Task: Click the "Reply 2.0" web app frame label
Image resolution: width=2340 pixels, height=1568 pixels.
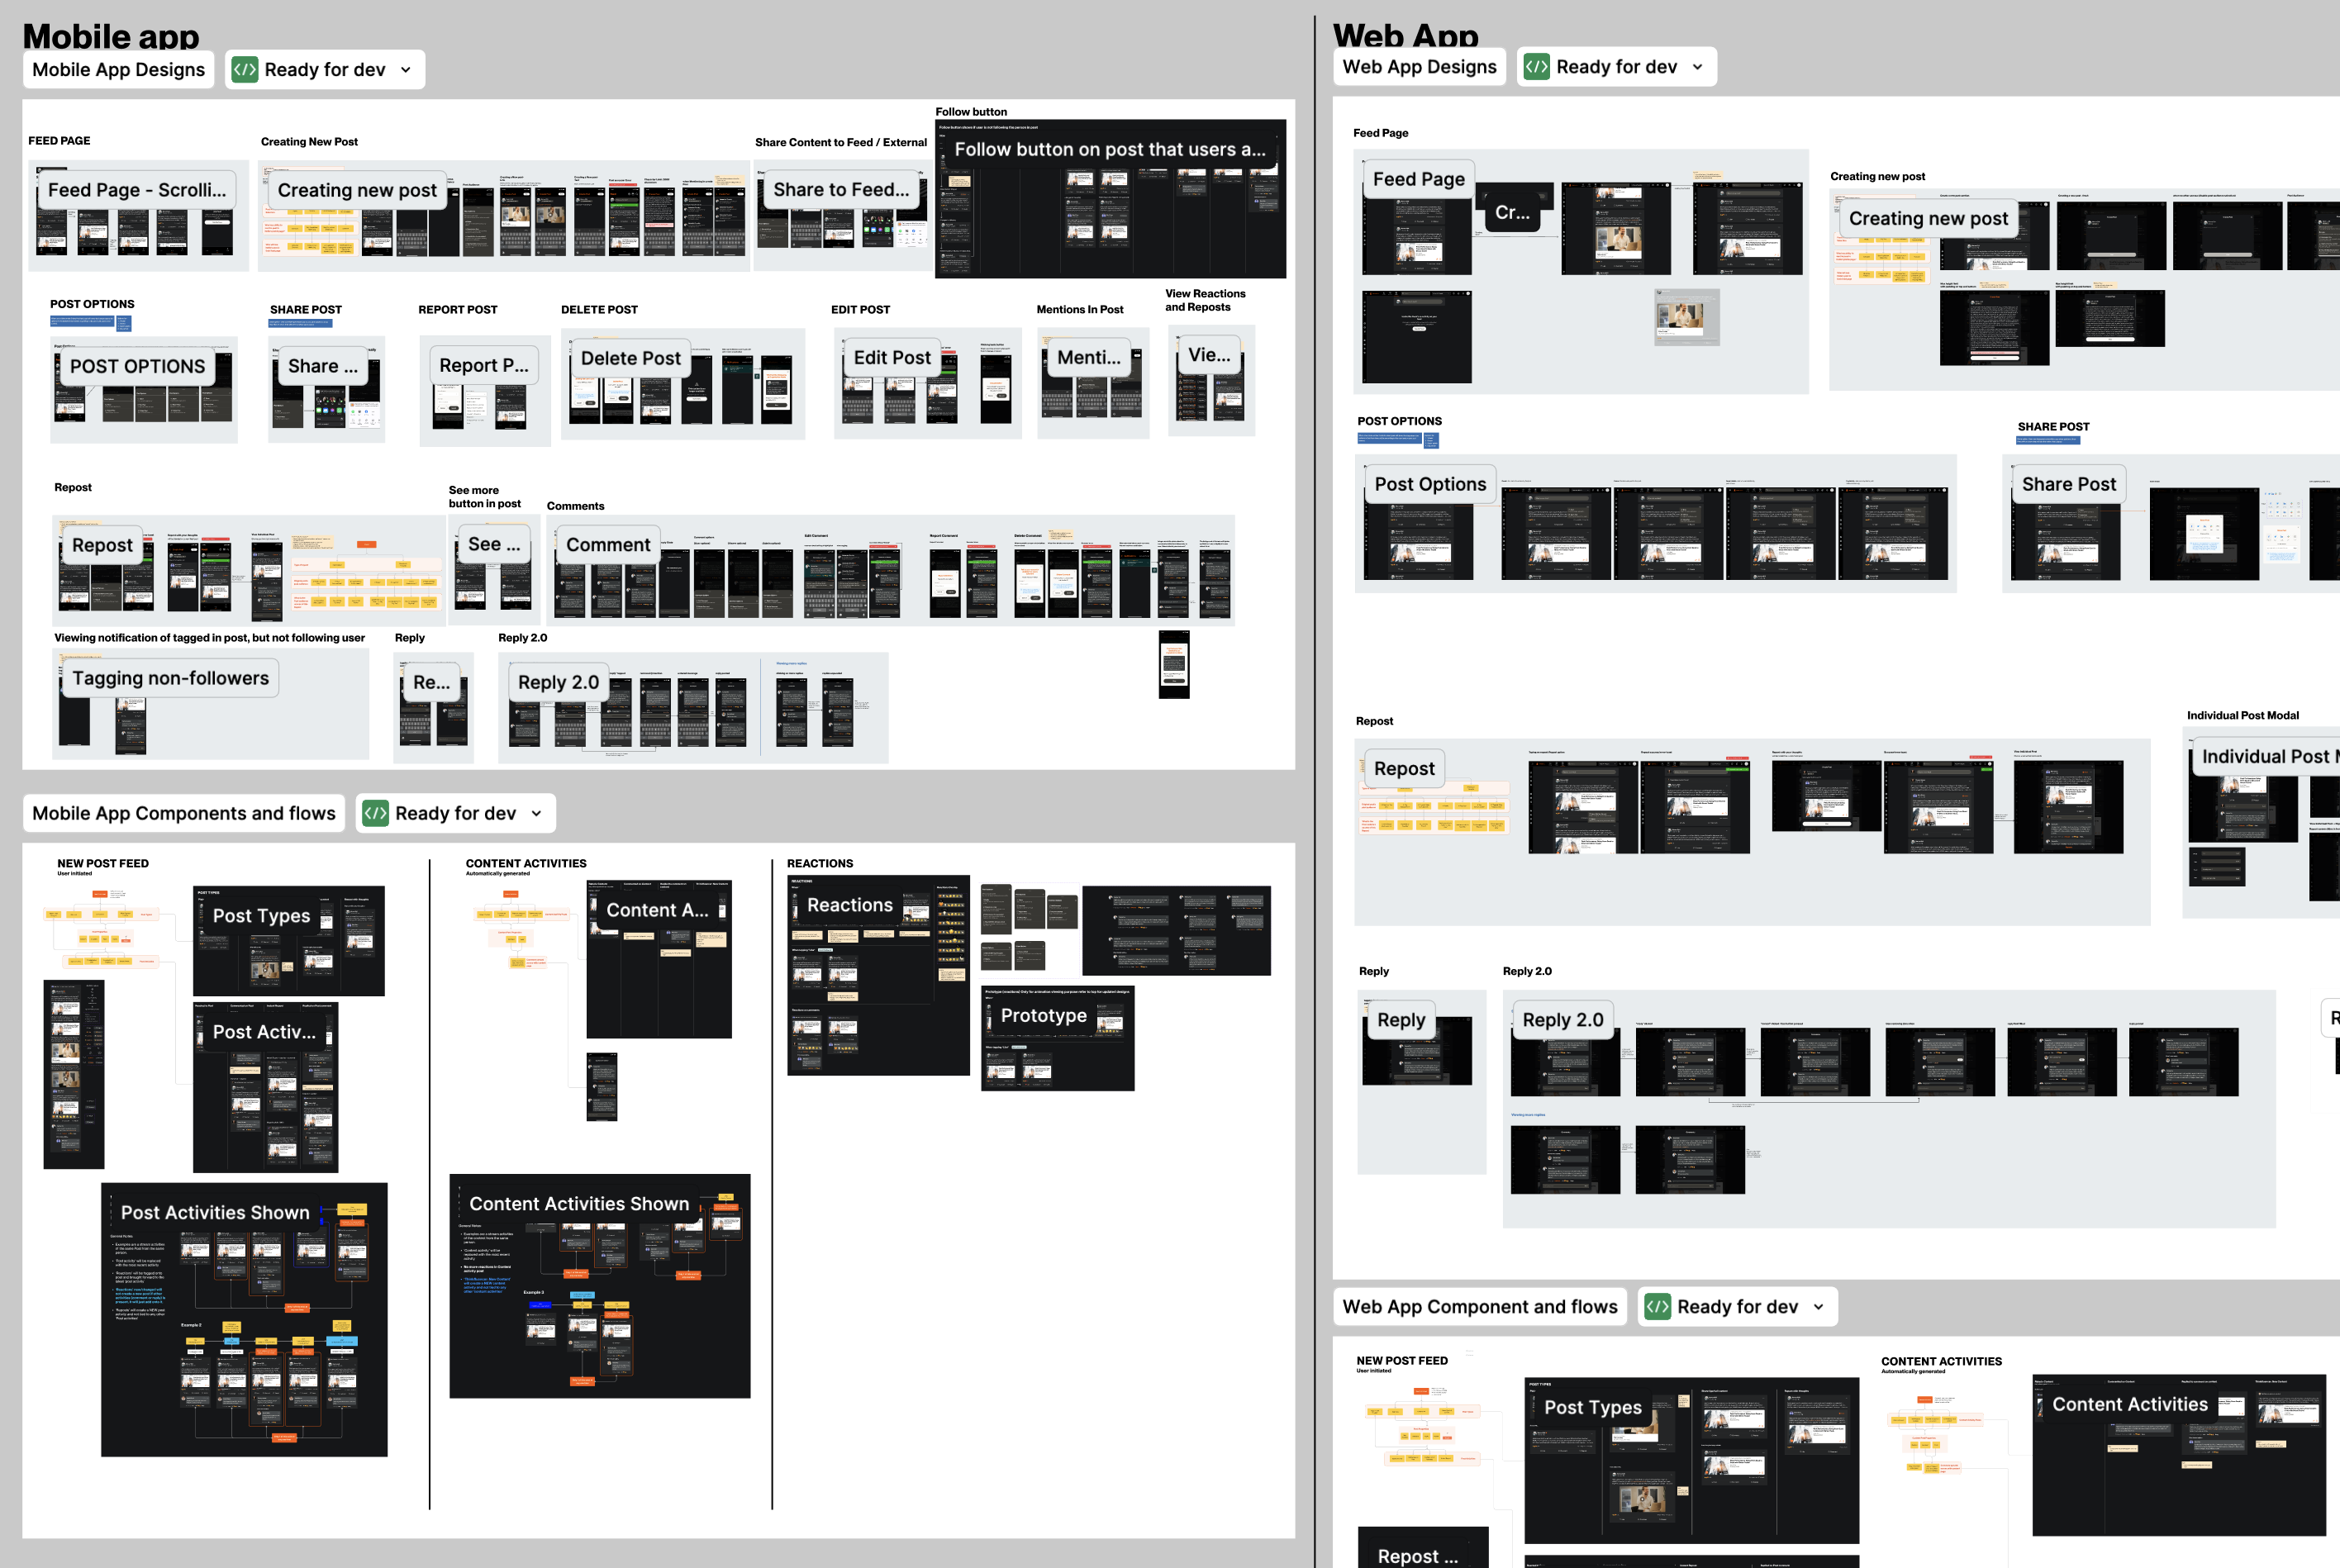Action: pos(1562,1020)
